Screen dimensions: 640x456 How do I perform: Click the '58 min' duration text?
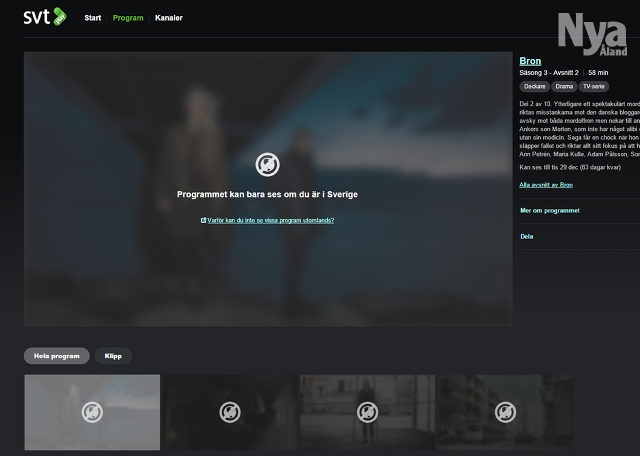click(598, 73)
